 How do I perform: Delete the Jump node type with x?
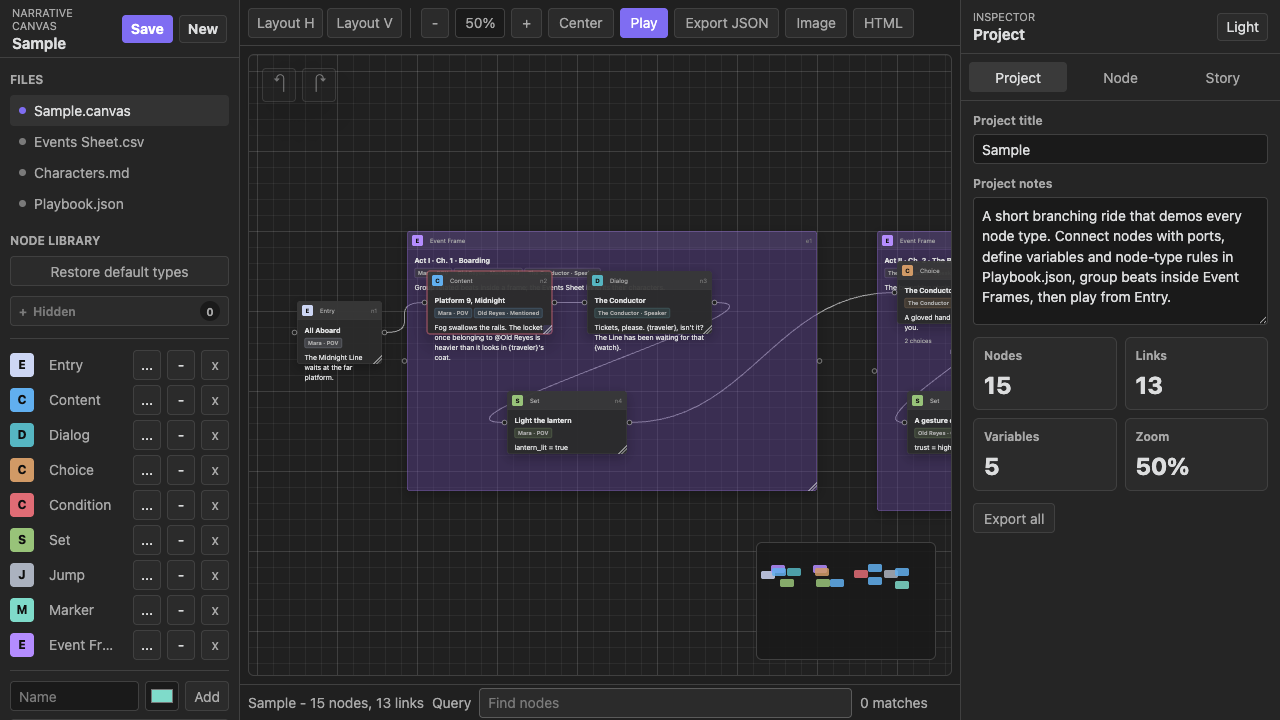215,575
